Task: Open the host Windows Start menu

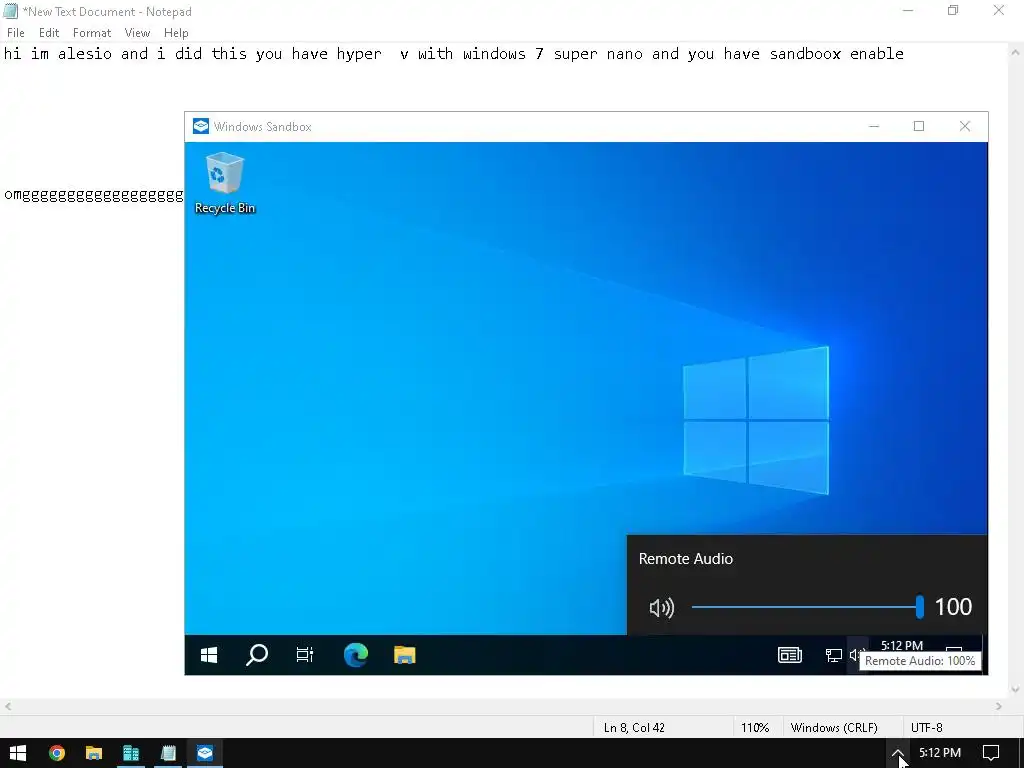Action: pyautogui.click(x=18, y=753)
